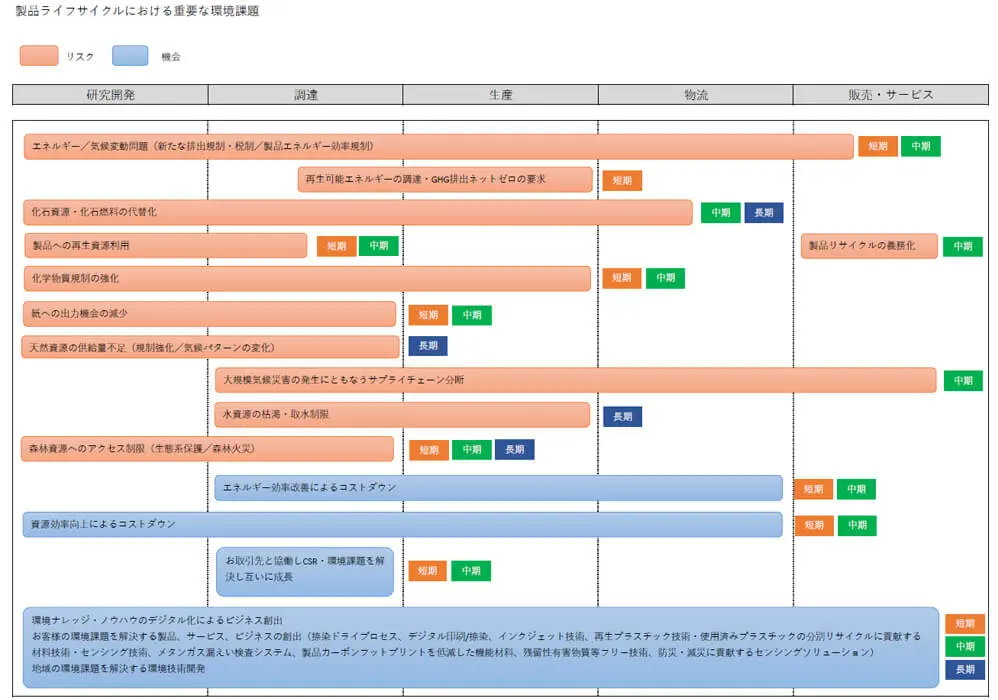
Task: Click 長期 tag beside 水資源の枯渇・取水制限
Action: pos(622,416)
